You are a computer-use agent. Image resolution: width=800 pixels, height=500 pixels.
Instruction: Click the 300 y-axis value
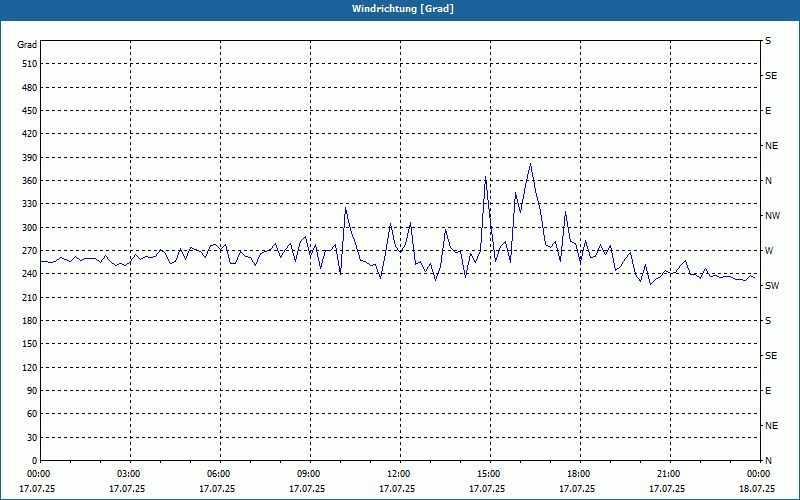(x=30, y=228)
